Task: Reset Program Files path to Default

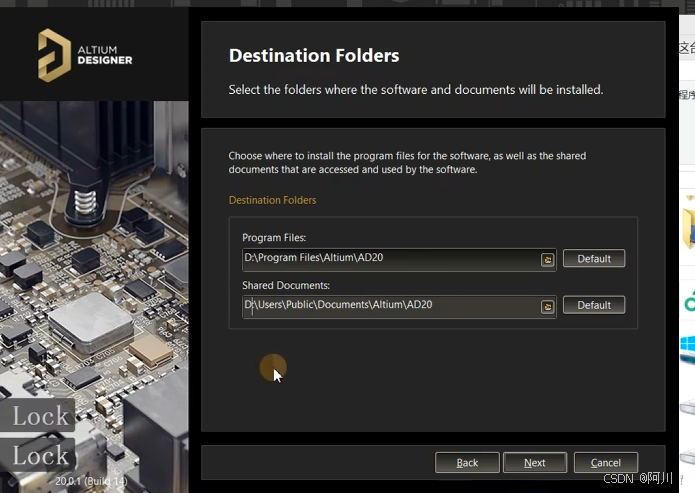Action: [x=594, y=258]
